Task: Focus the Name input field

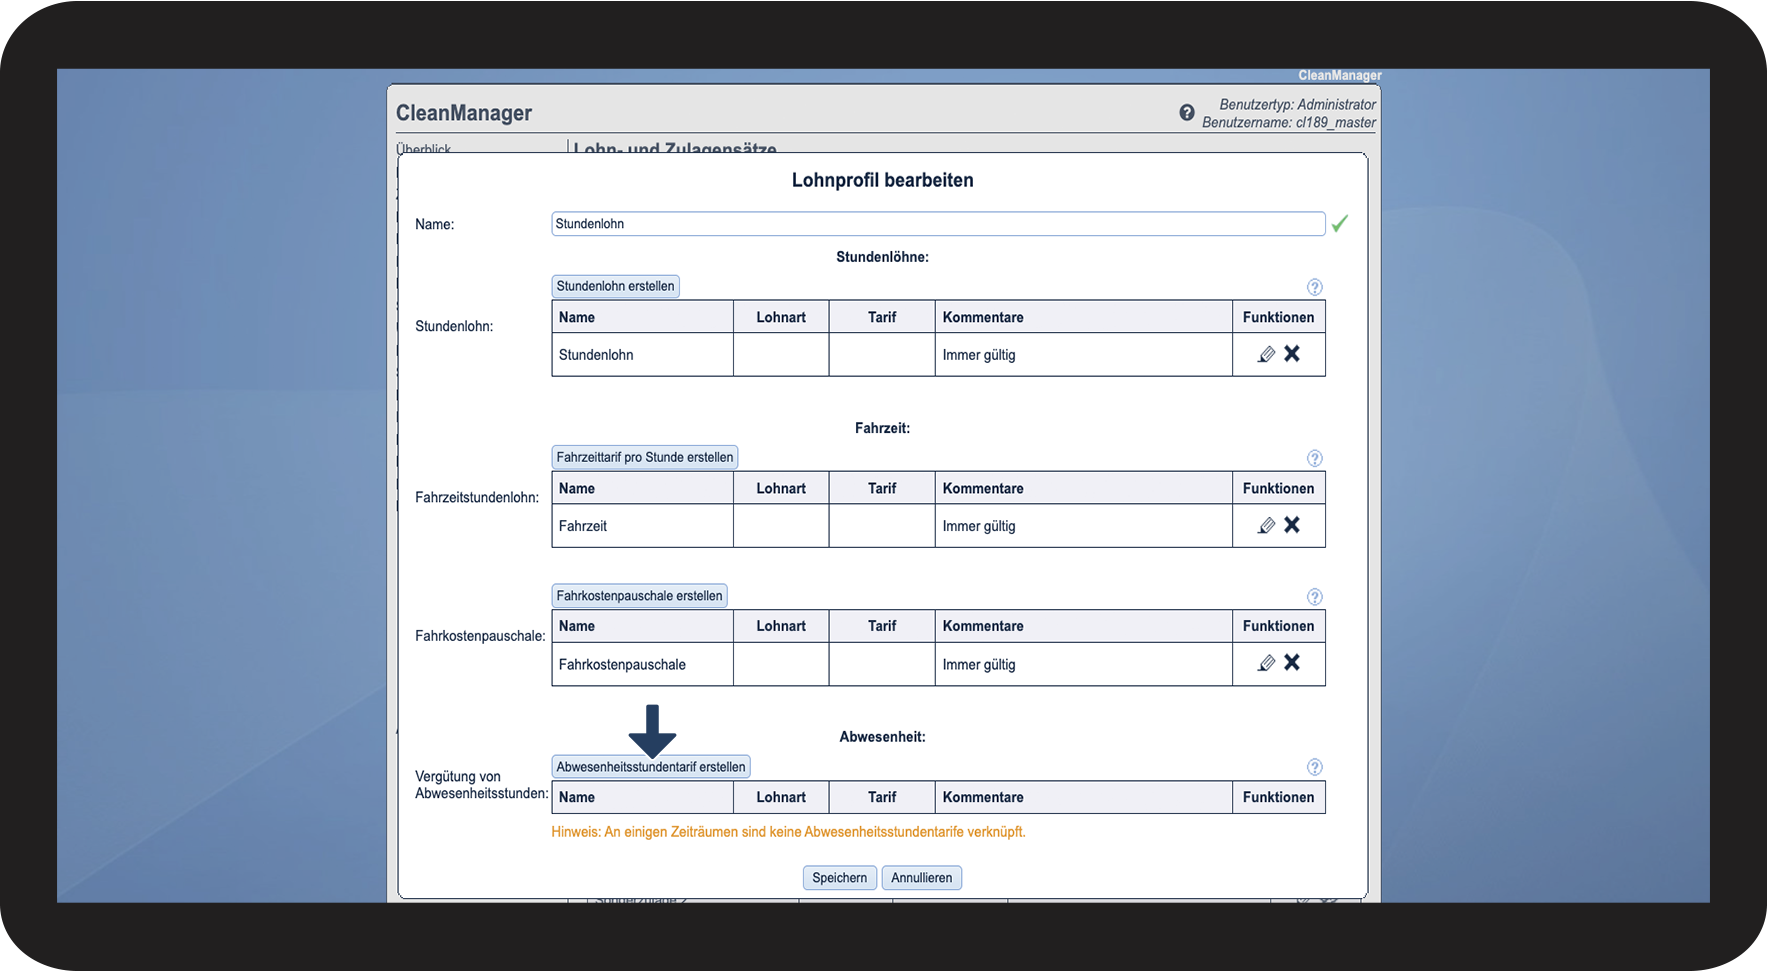Action: tap(937, 224)
